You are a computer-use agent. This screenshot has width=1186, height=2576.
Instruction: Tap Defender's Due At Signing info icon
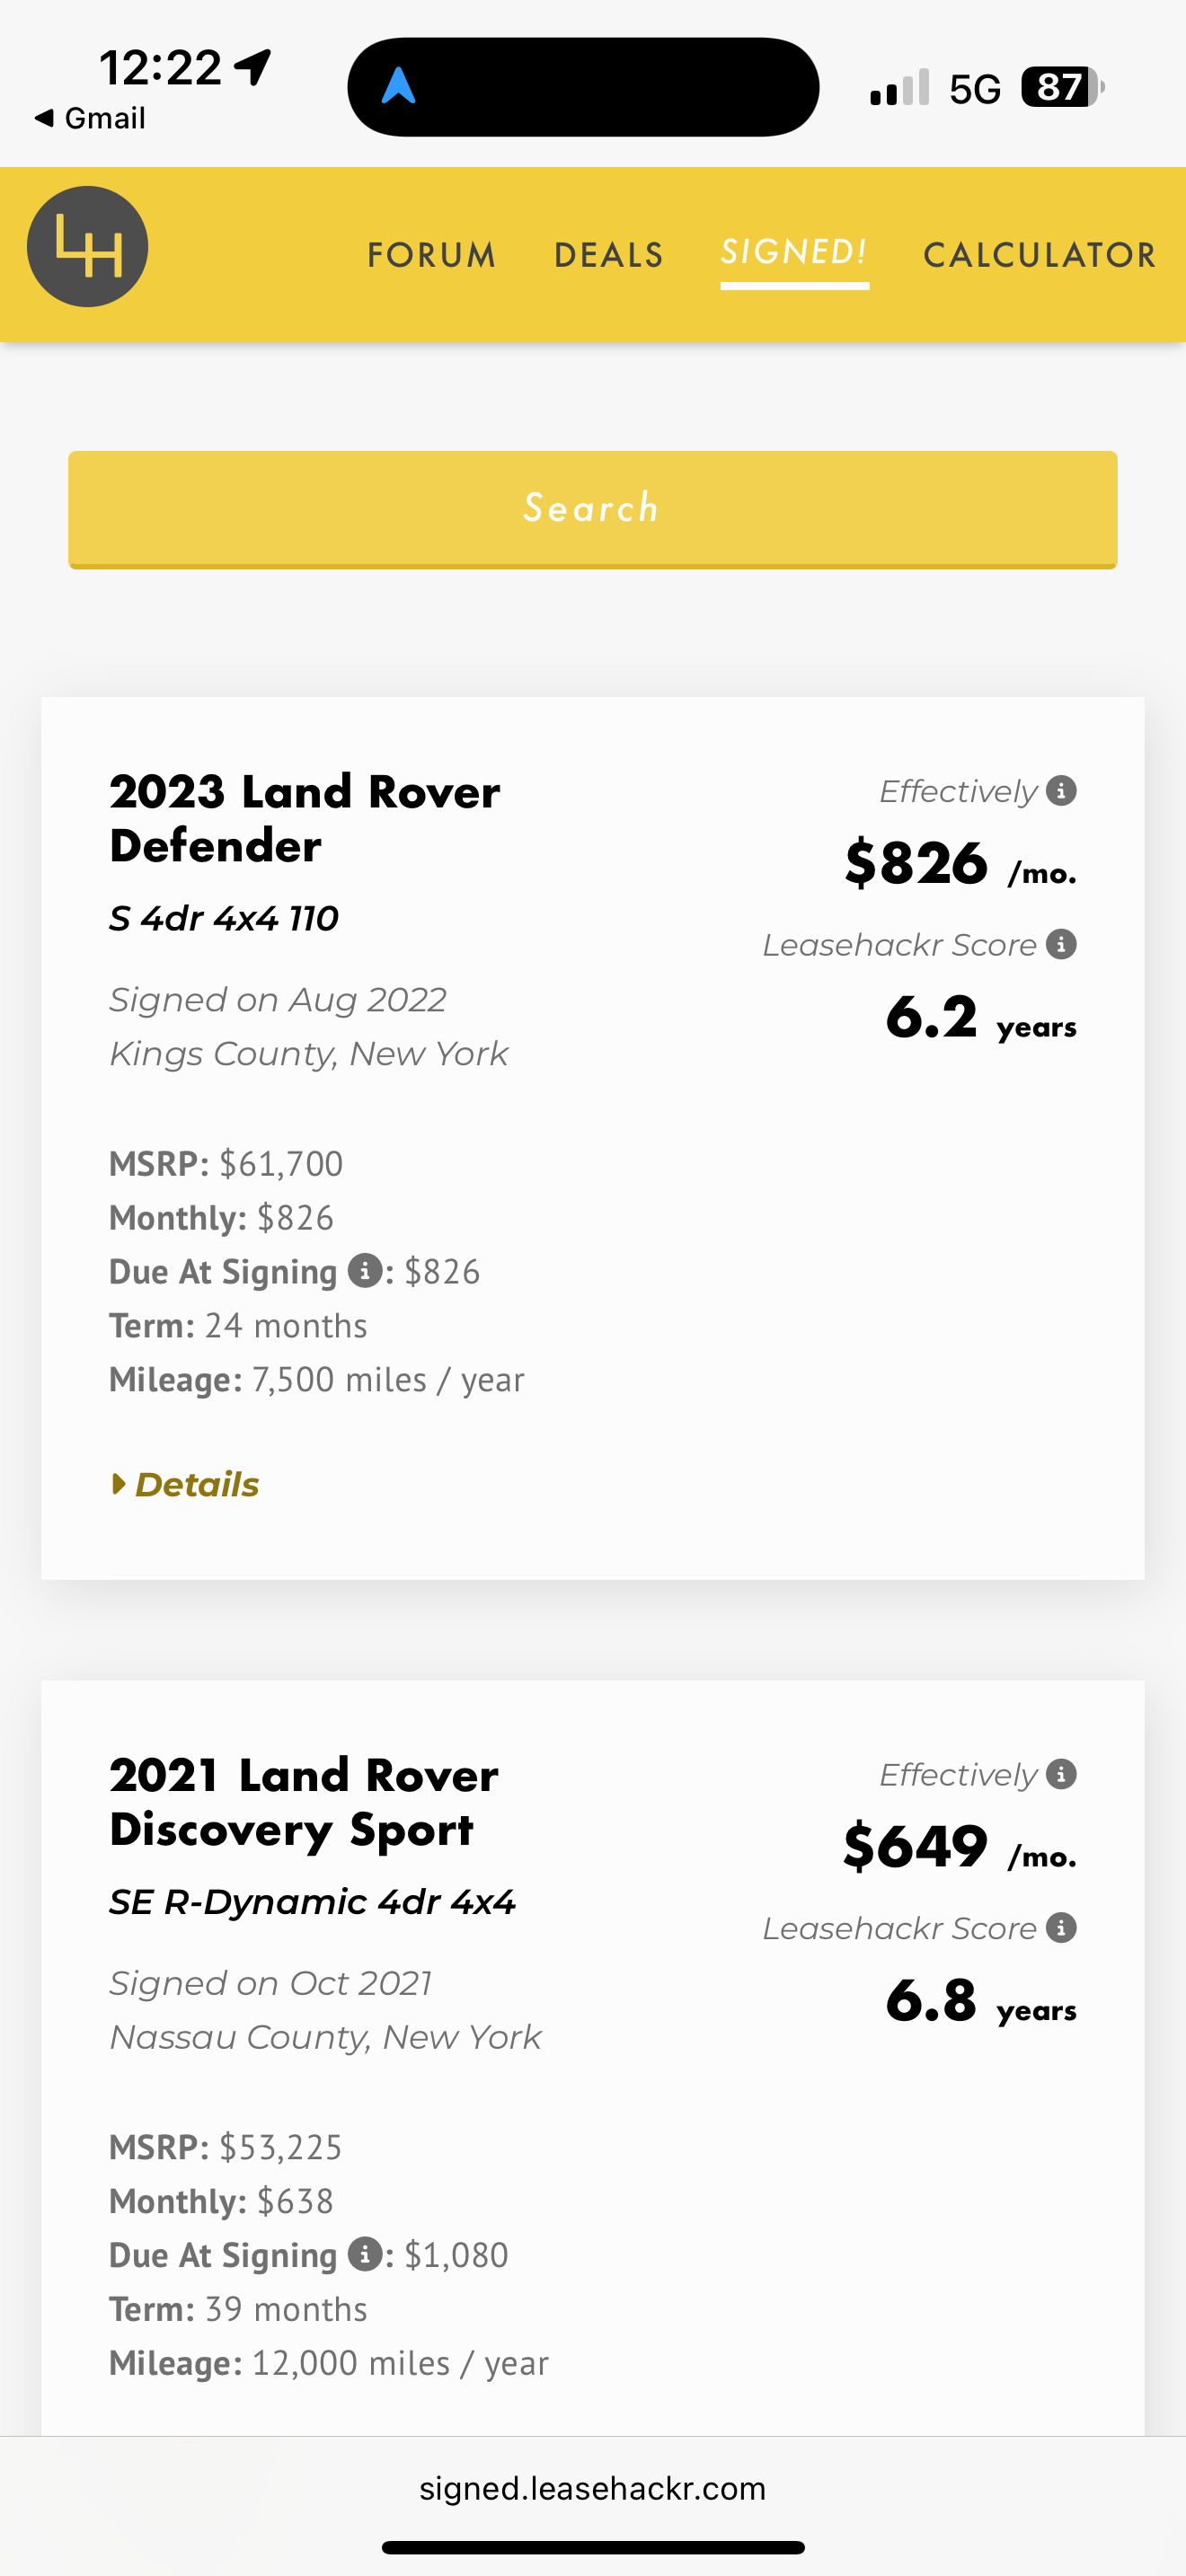(365, 1271)
